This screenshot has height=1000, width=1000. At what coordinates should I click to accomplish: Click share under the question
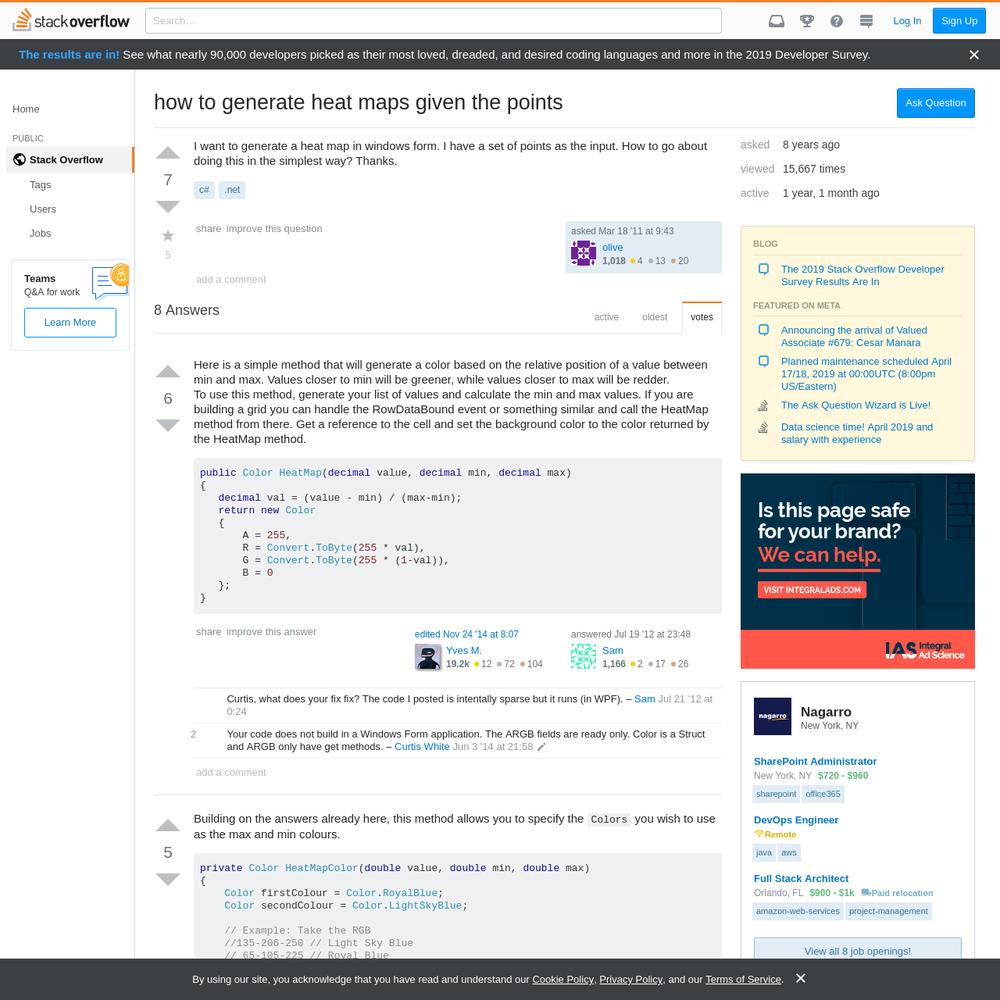pos(209,229)
